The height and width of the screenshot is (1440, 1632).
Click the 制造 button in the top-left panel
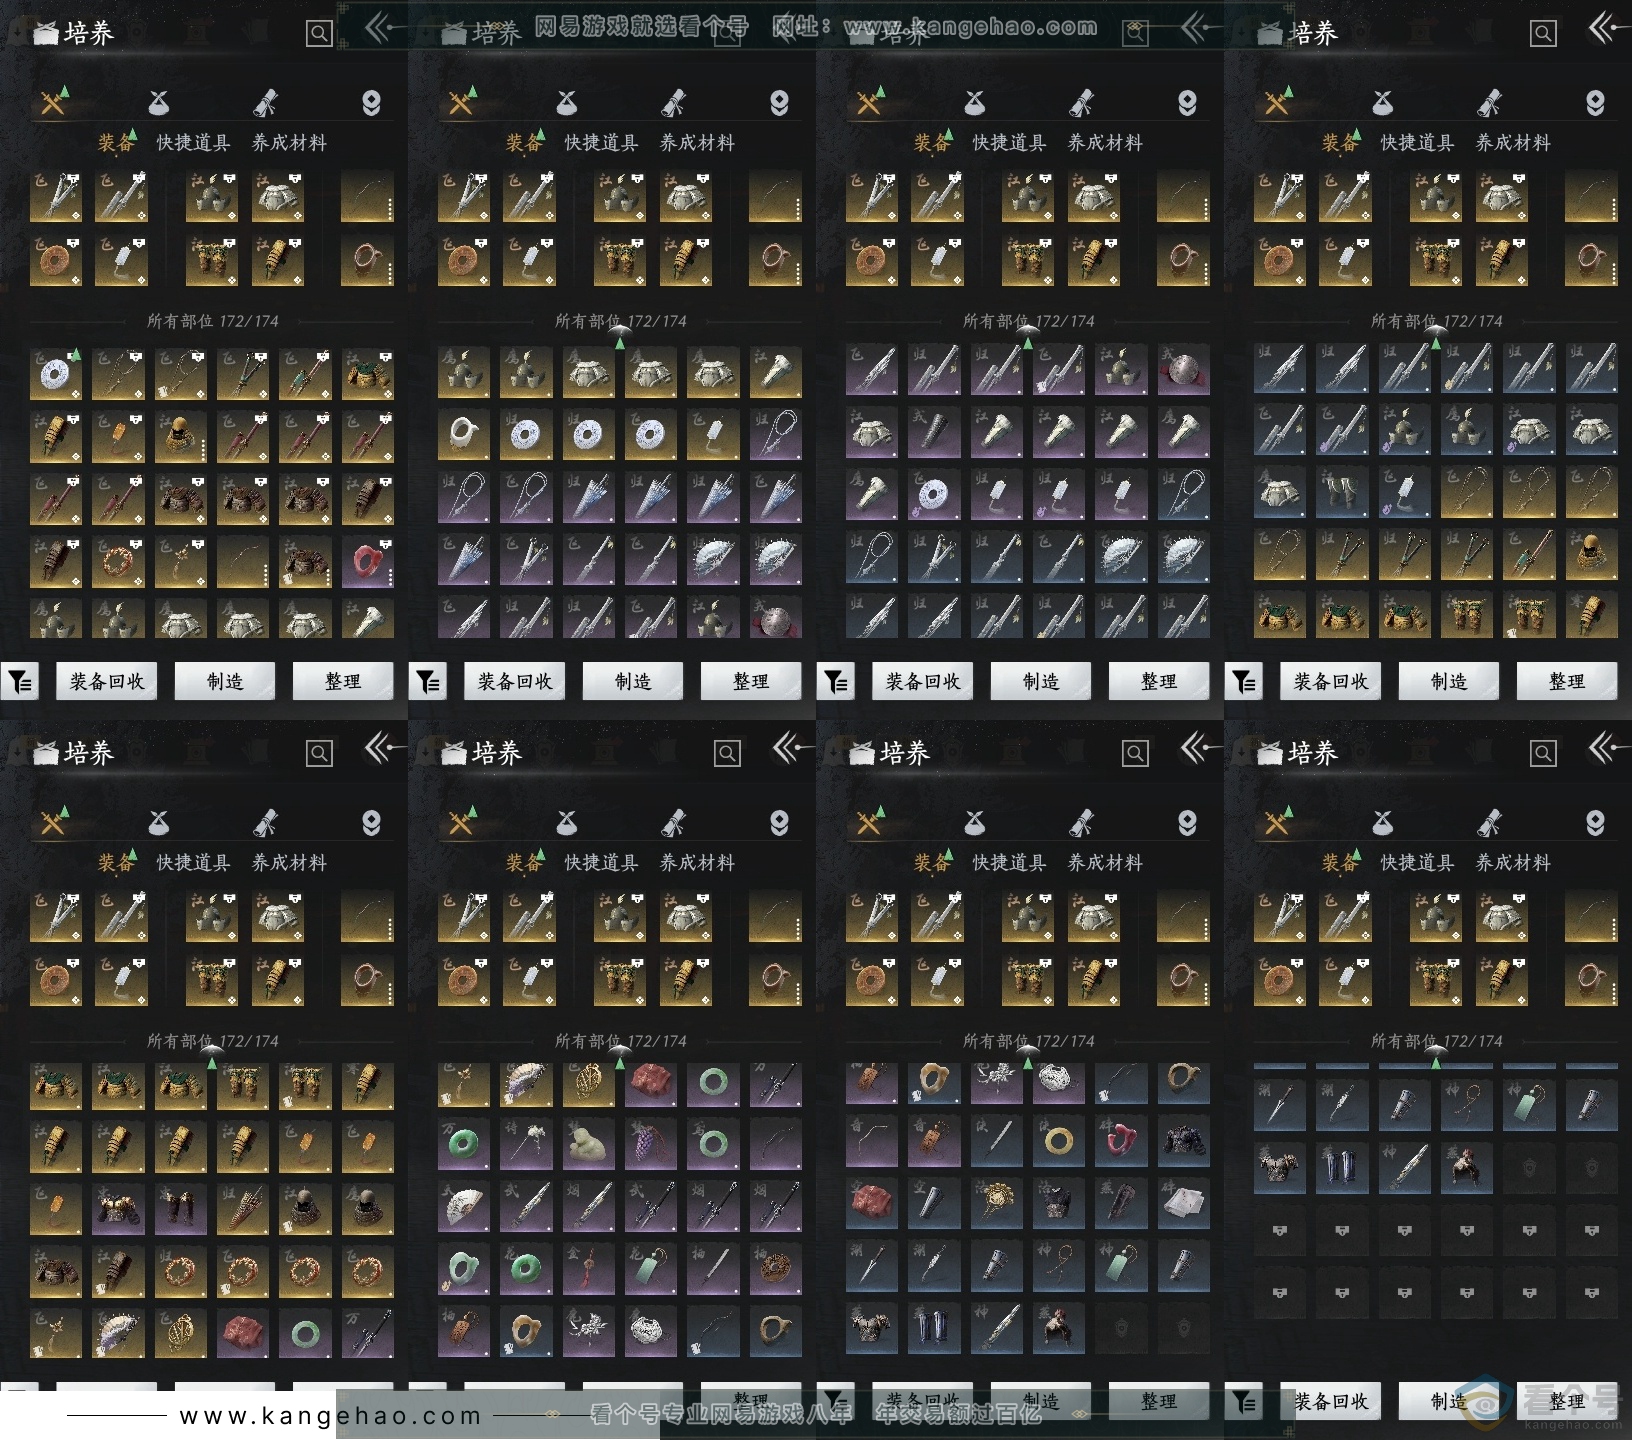[x=225, y=682]
